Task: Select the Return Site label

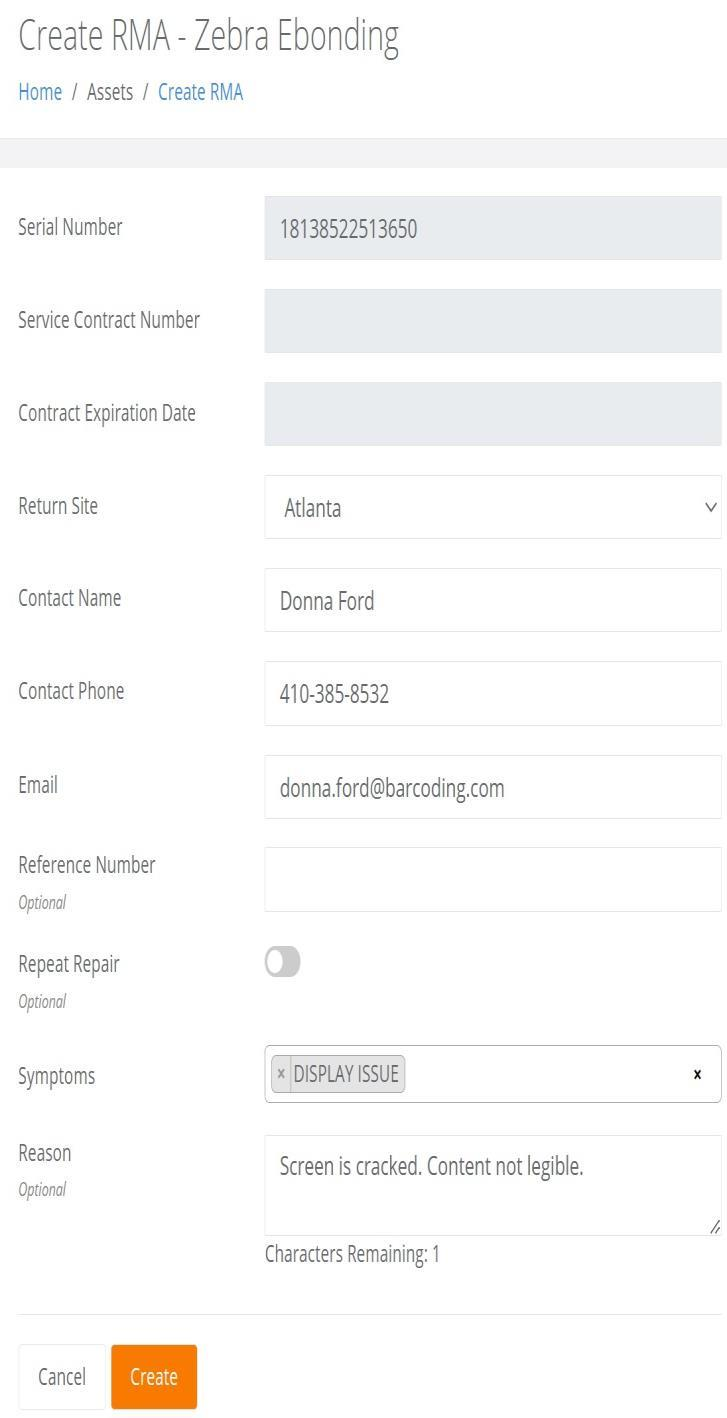Action: tap(58, 506)
